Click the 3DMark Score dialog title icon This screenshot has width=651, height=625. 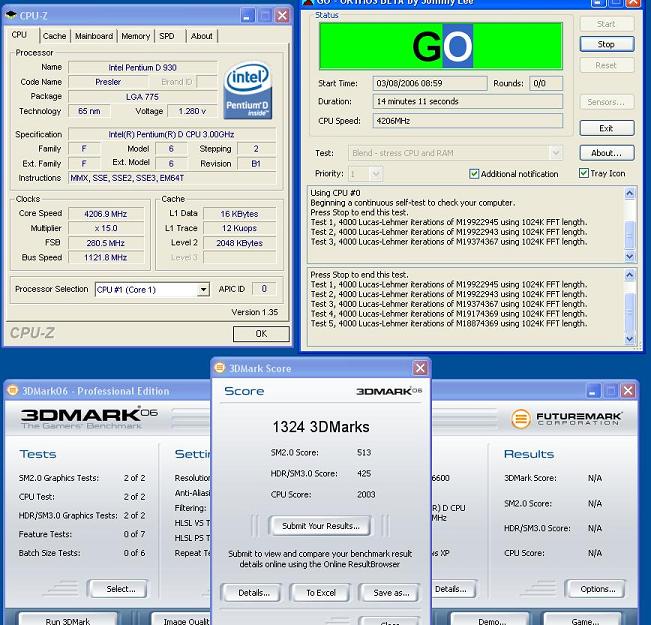(220, 368)
